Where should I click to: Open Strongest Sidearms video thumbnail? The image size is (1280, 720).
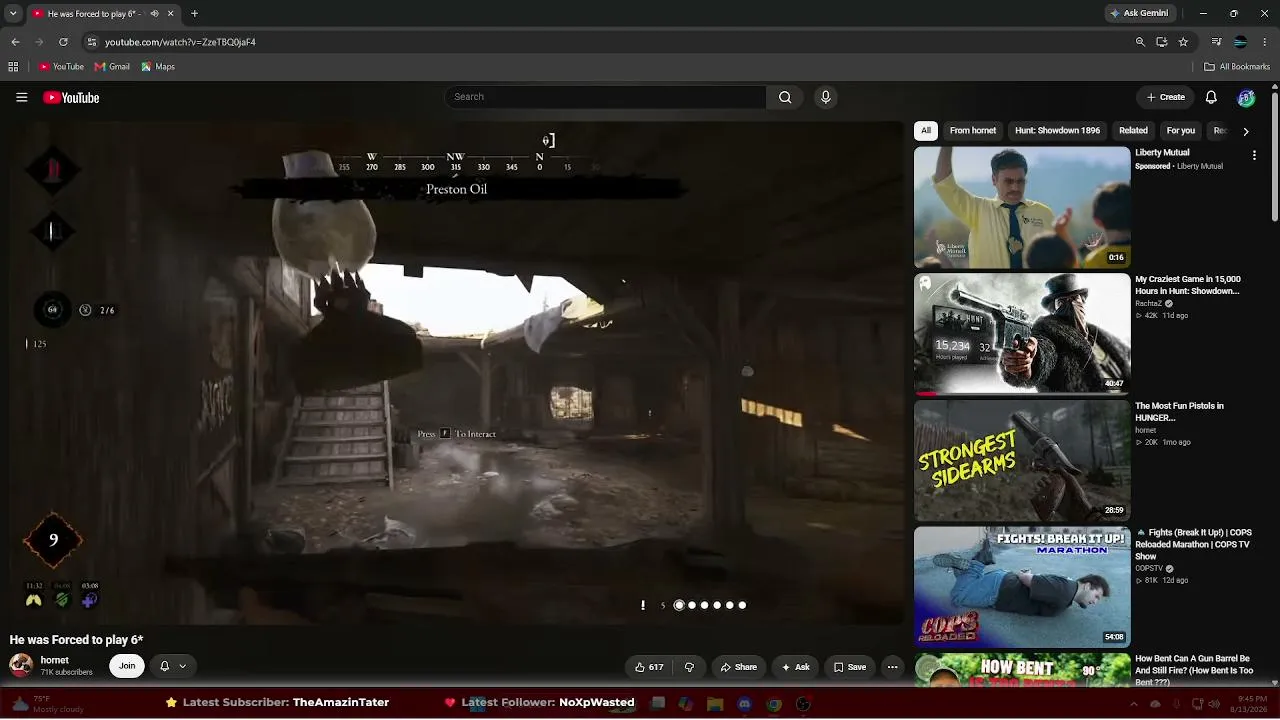click(1022, 461)
